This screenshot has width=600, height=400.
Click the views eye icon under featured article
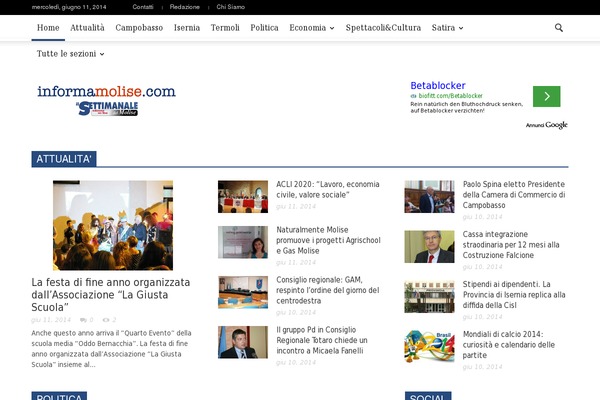pos(106,320)
